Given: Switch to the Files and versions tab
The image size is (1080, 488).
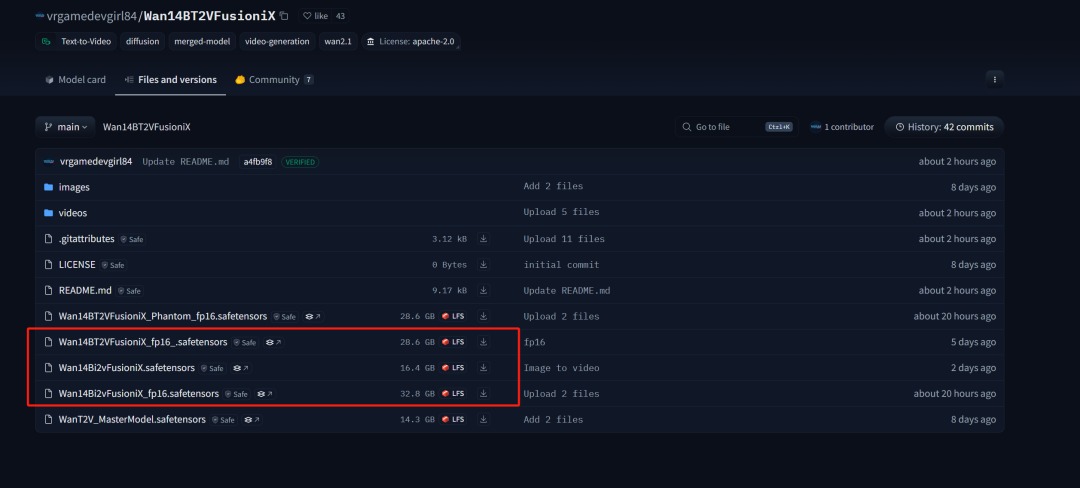Looking at the screenshot, I should [x=171, y=80].
